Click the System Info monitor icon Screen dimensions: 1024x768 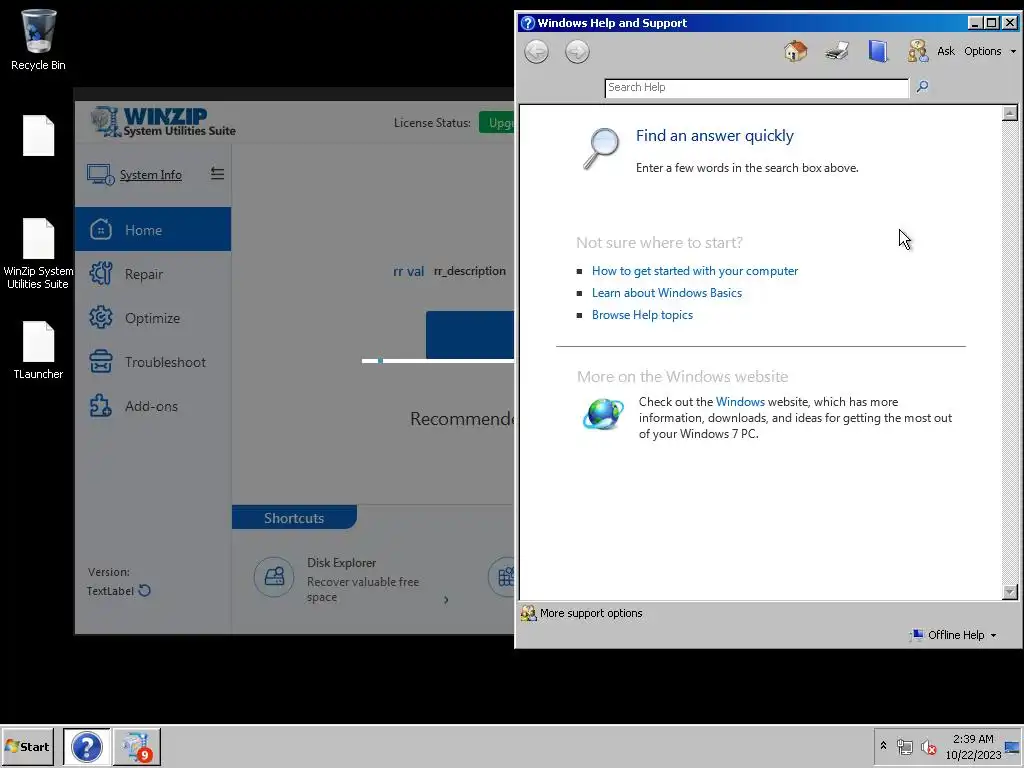click(x=101, y=174)
